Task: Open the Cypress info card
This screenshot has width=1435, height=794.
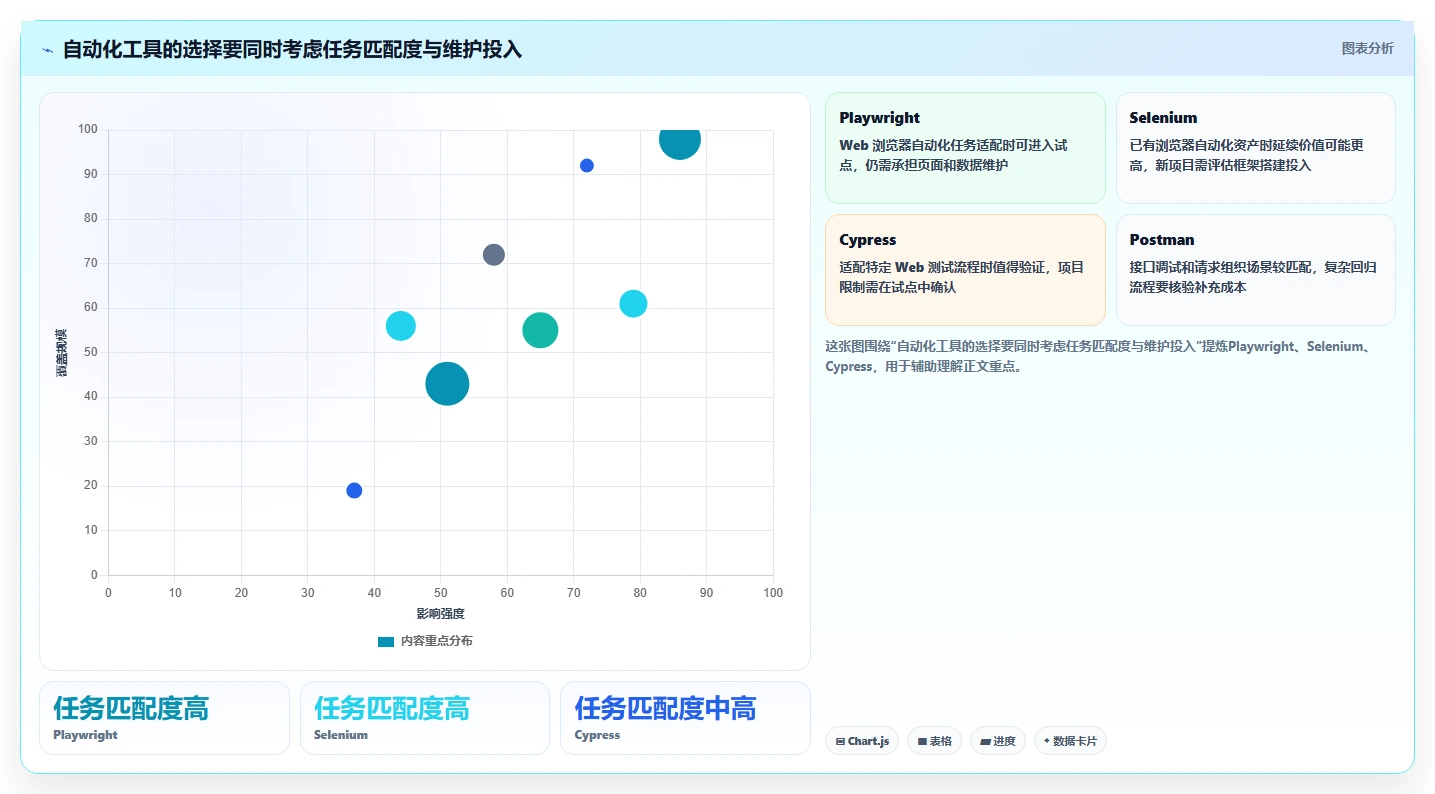Action: (965, 270)
